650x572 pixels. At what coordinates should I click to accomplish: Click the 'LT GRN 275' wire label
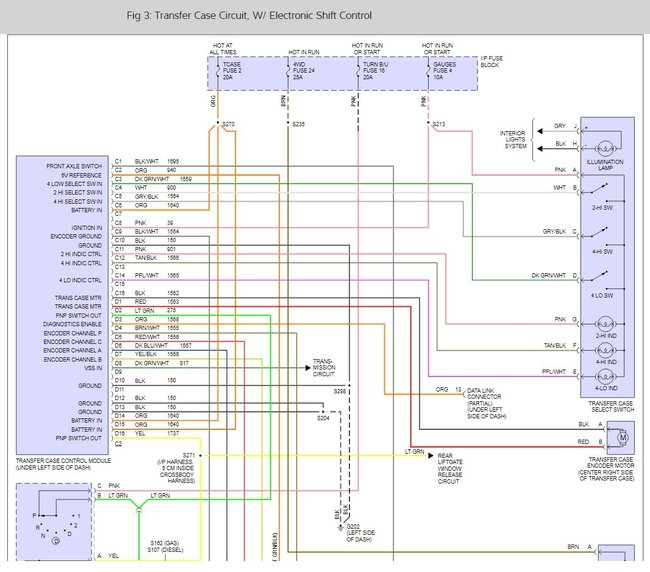[155, 310]
